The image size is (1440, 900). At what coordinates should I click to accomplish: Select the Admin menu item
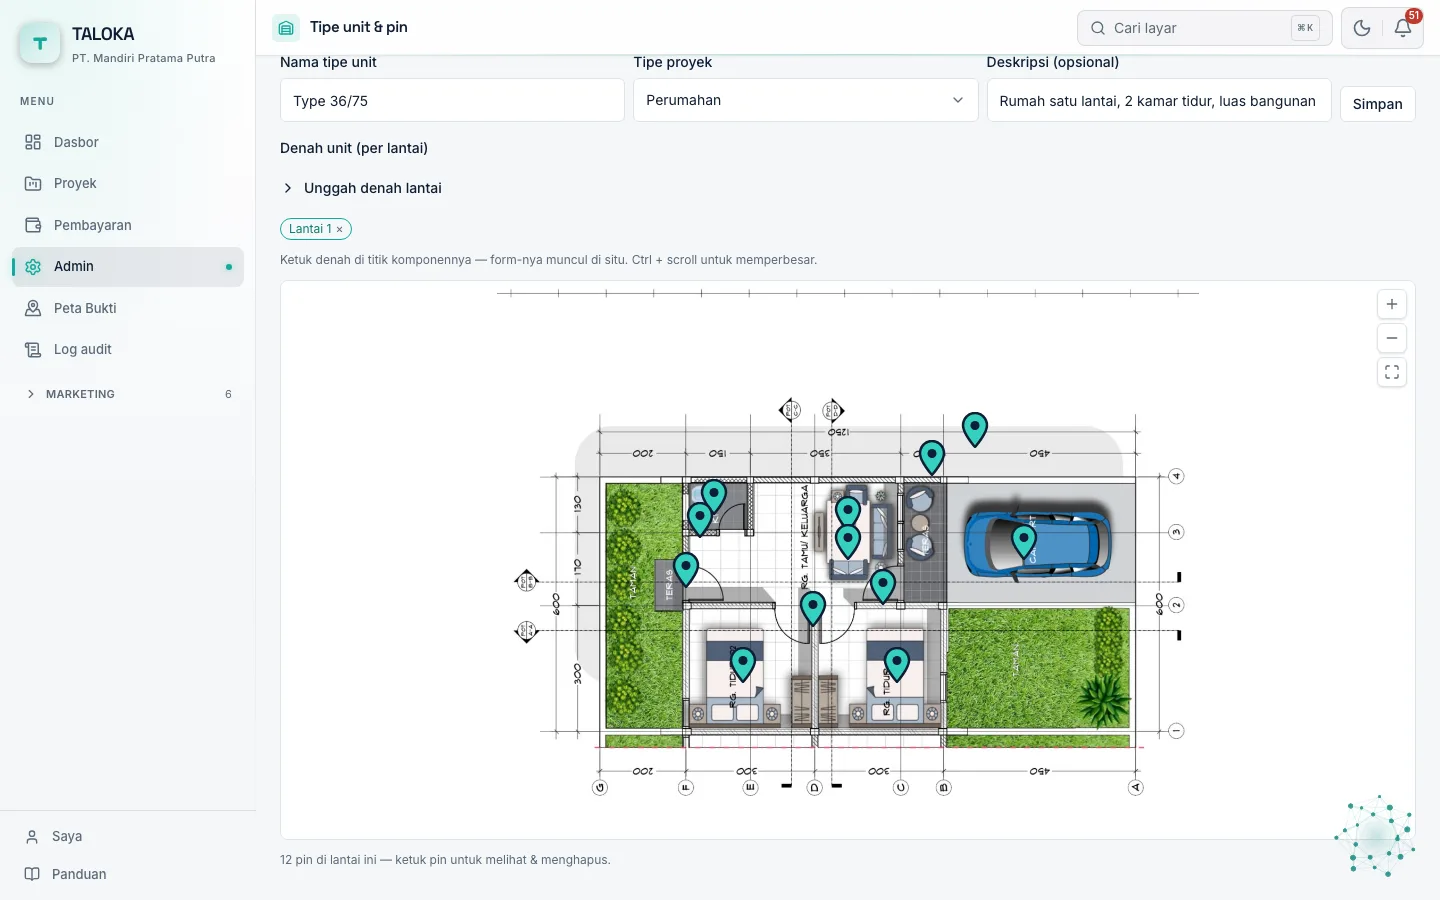128,267
